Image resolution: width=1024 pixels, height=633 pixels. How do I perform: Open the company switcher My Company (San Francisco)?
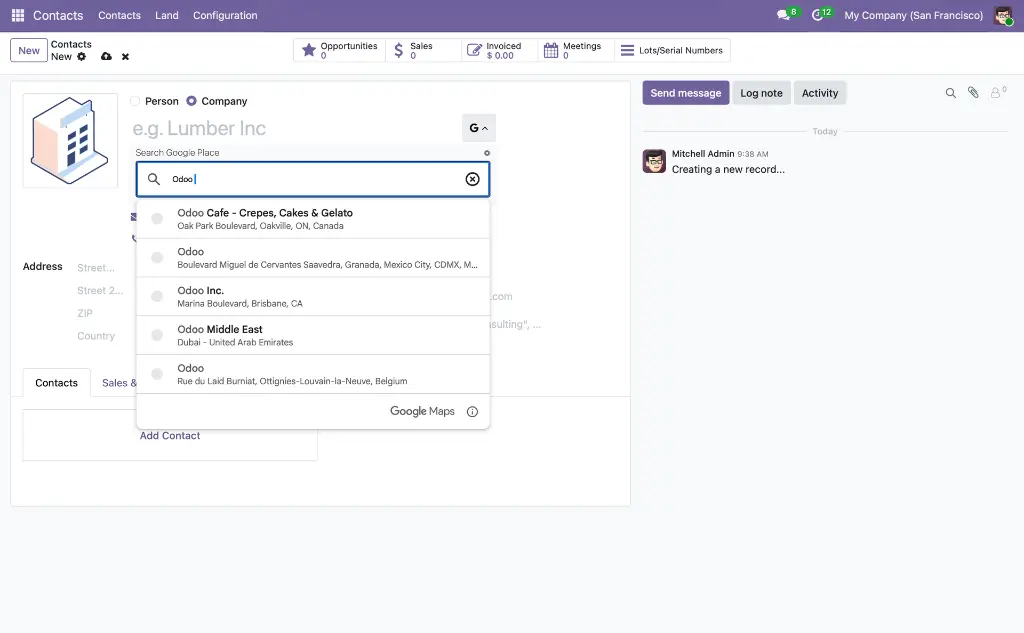pos(913,15)
